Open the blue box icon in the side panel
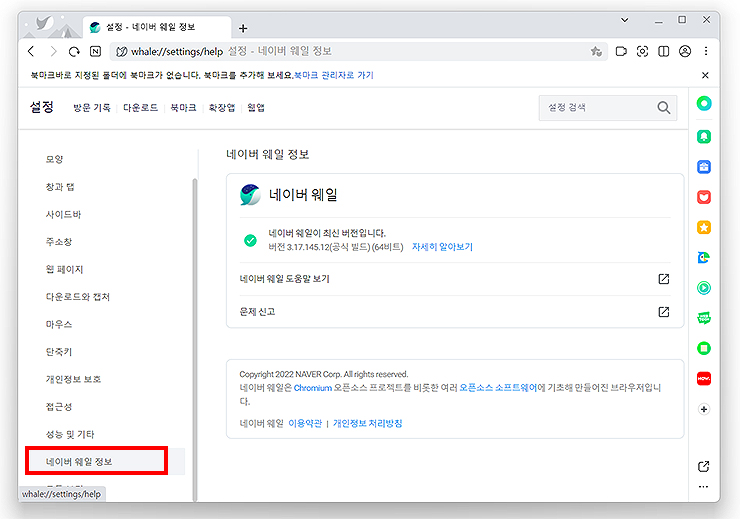This screenshot has height=519, width=740. [x=704, y=167]
